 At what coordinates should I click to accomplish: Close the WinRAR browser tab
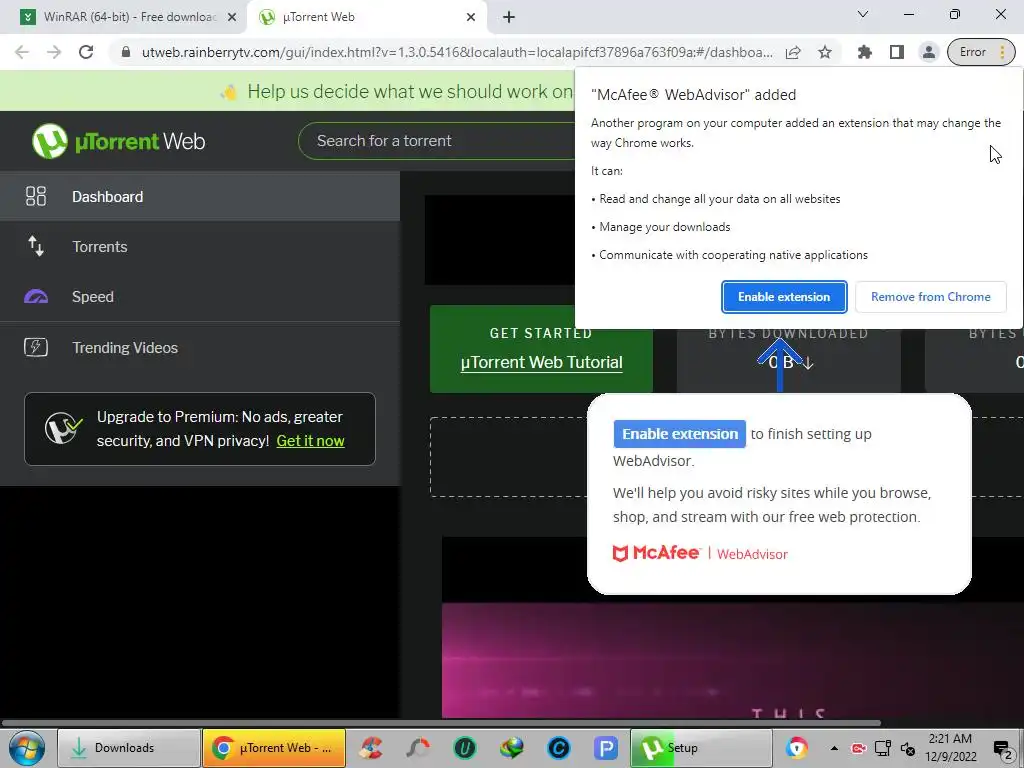(232, 18)
